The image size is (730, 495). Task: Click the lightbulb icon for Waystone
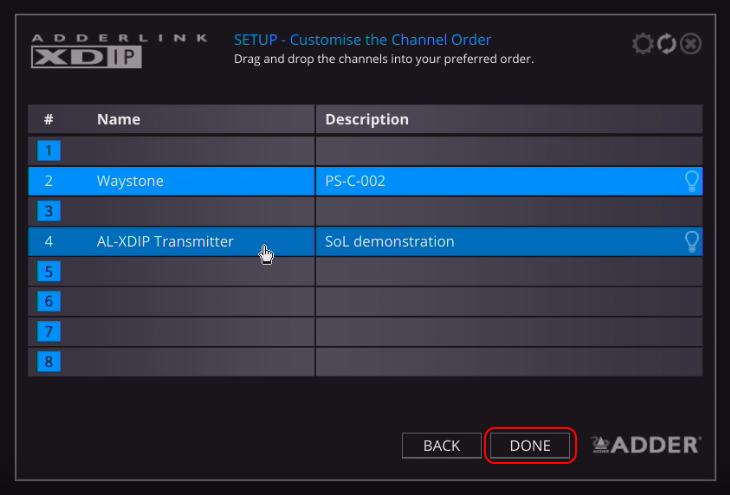(x=691, y=181)
